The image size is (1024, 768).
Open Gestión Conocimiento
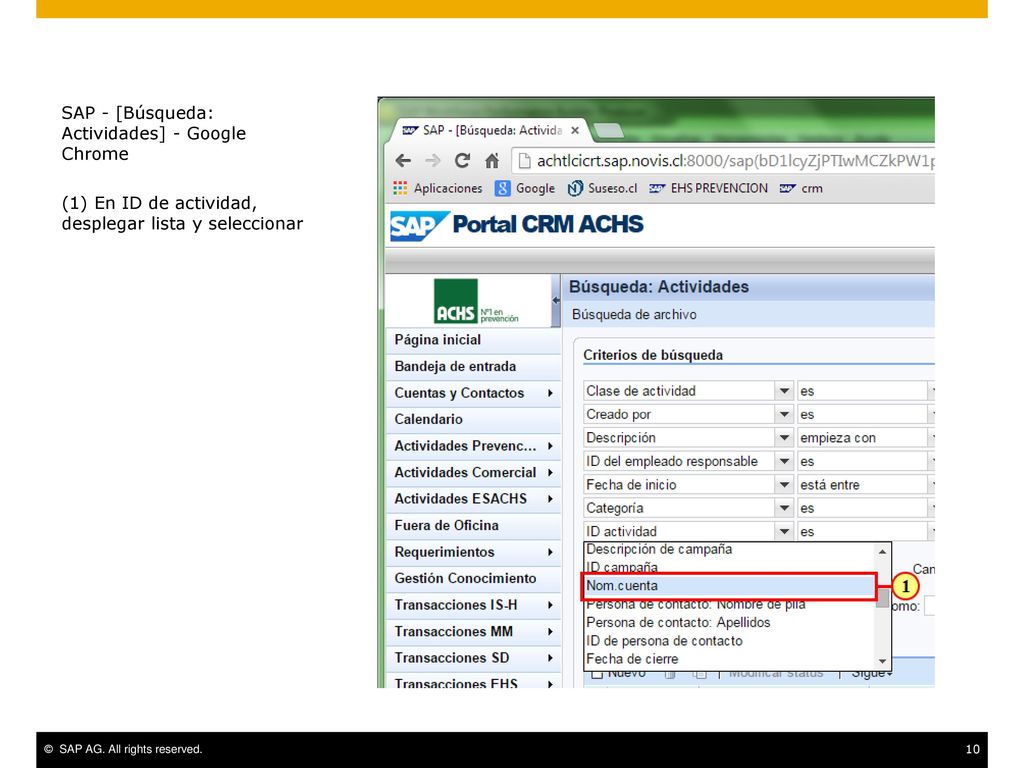coord(473,578)
